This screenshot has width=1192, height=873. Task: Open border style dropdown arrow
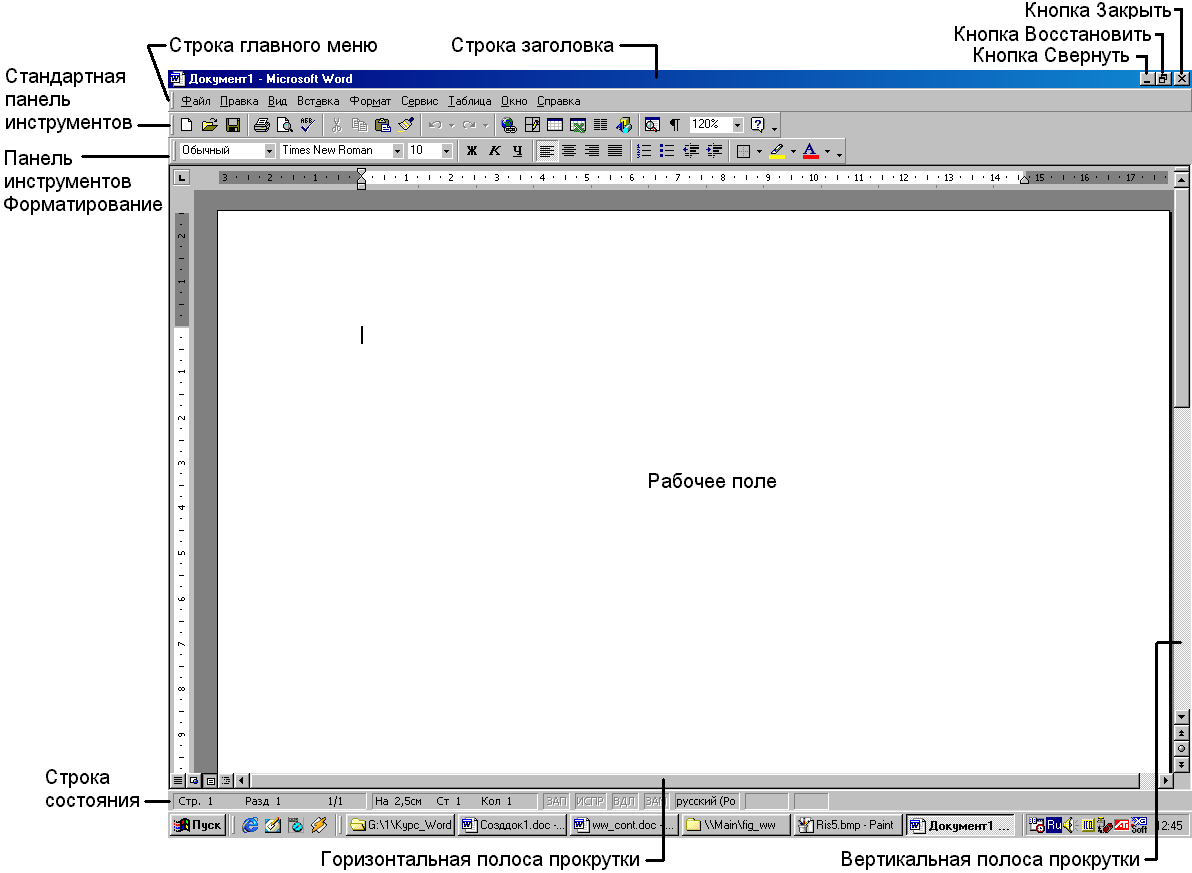pos(759,151)
